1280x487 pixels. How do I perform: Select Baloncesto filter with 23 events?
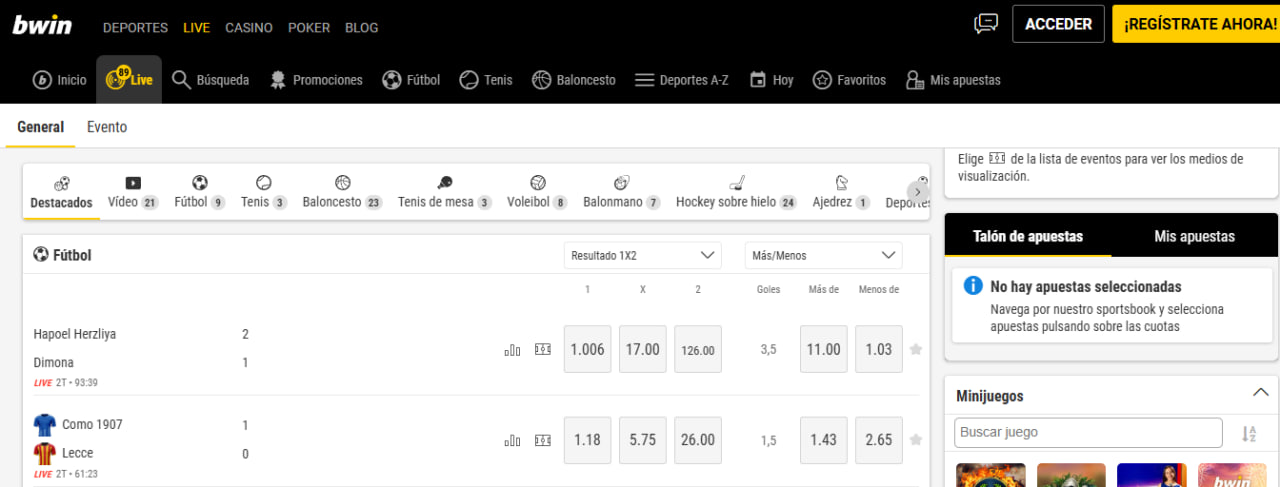click(343, 193)
